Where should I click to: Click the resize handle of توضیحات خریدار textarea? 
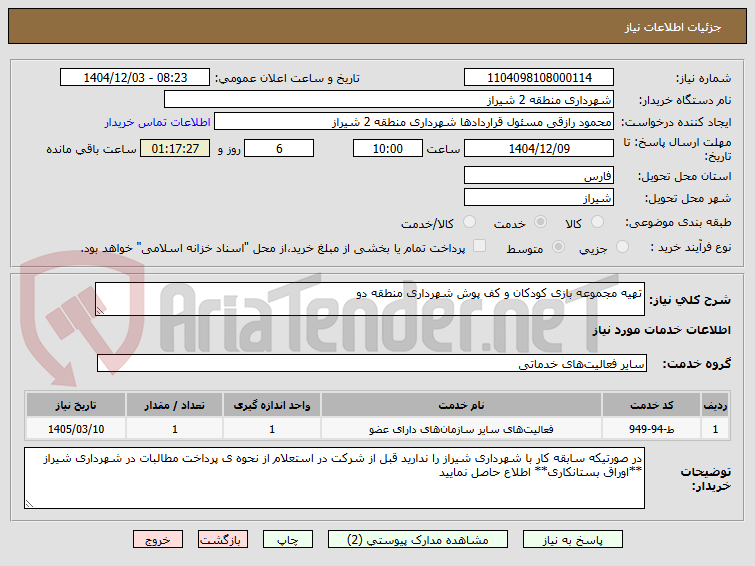29,503
